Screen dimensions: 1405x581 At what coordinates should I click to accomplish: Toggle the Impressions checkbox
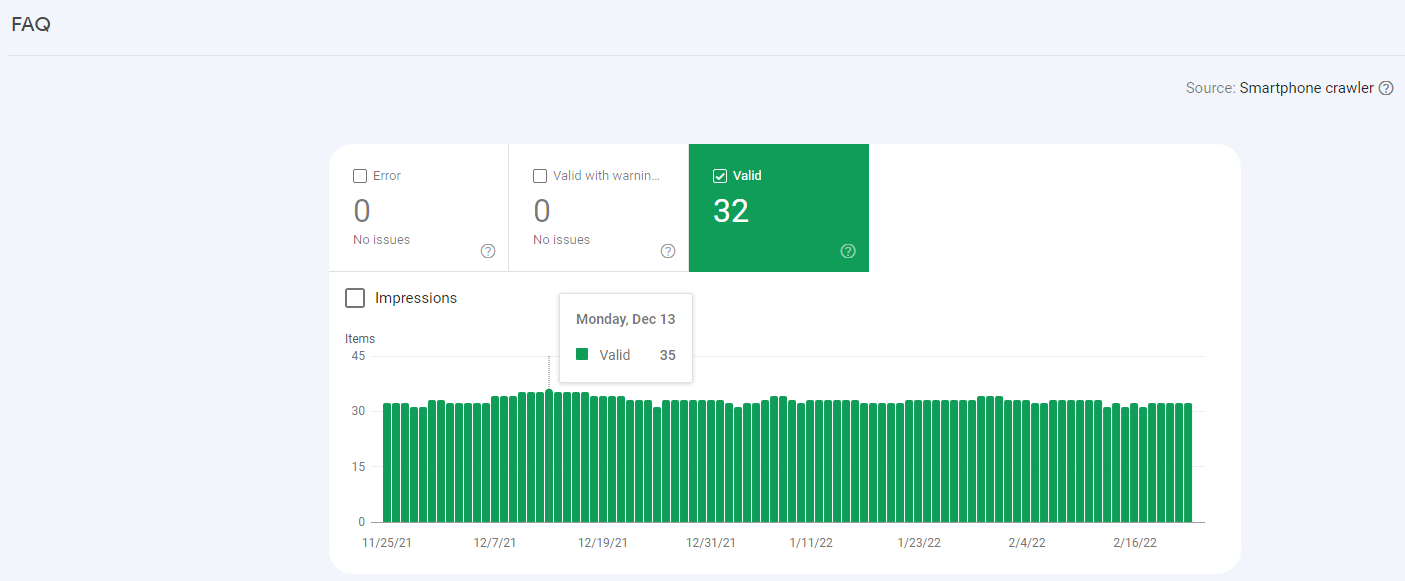coord(355,298)
